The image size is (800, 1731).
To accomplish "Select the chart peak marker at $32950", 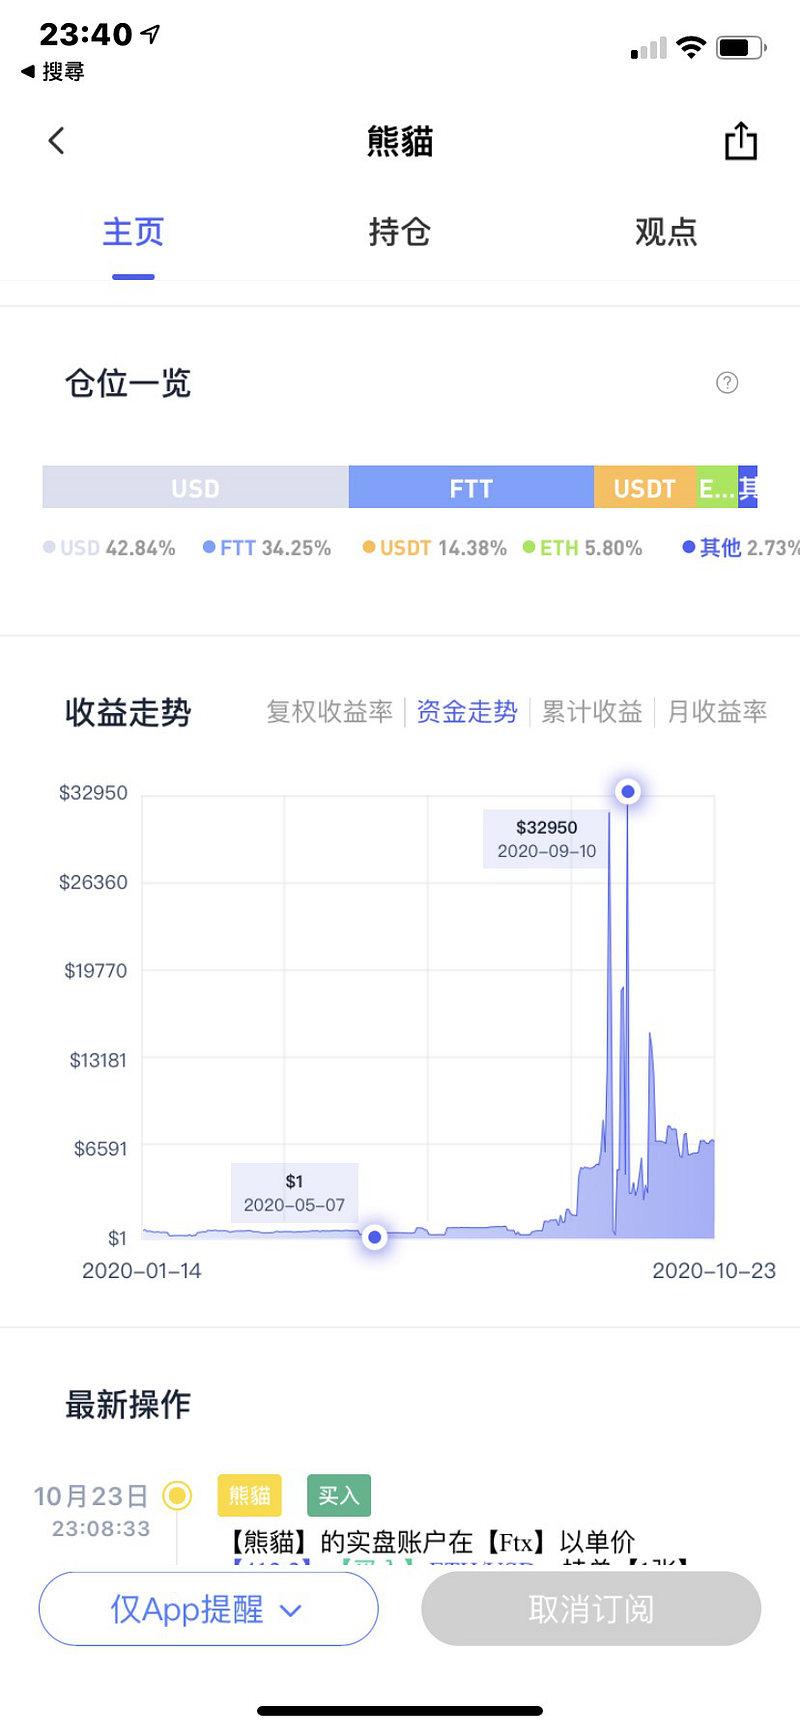I will click(x=628, y=792).
